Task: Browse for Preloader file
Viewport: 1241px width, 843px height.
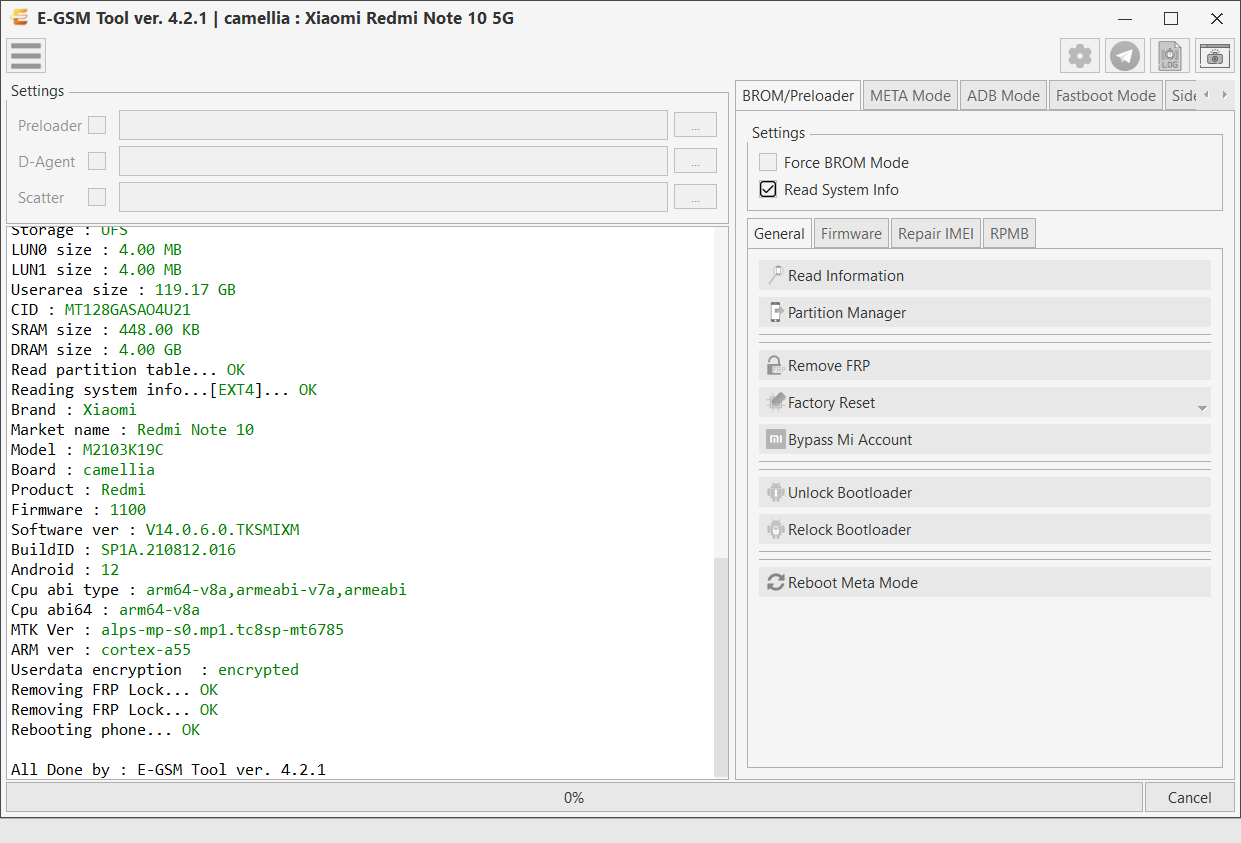Action: coord(695,125)
